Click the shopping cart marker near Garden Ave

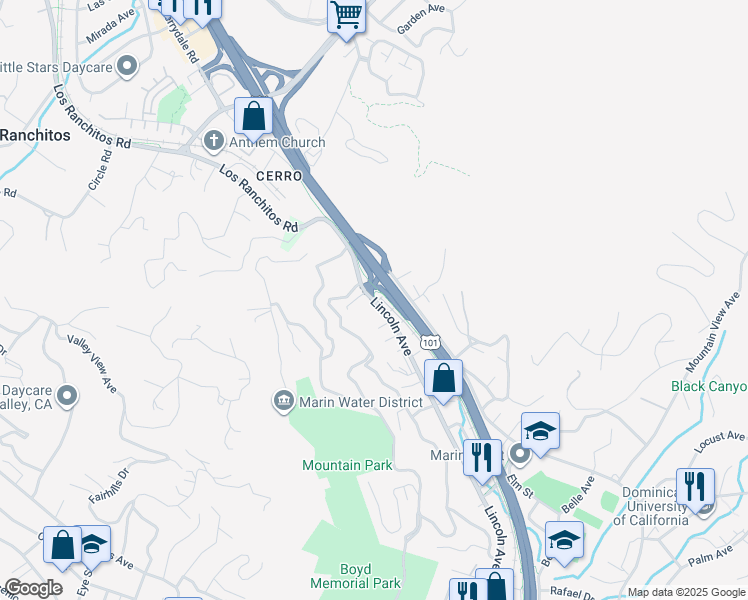347,18
